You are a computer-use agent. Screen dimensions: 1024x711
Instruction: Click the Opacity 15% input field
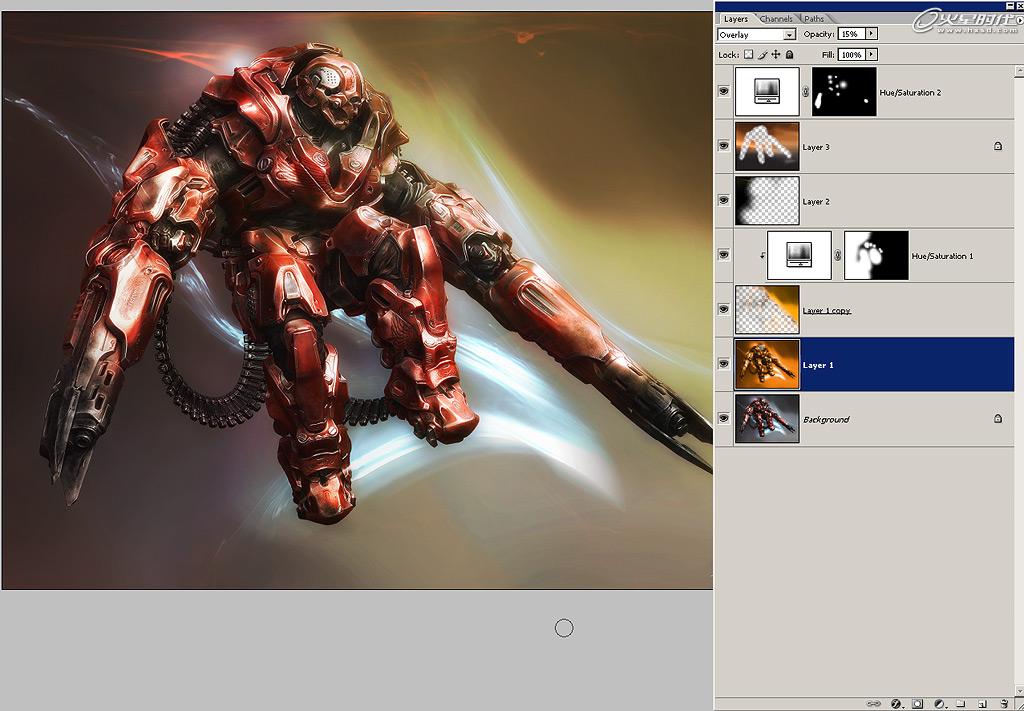point(852,33)
